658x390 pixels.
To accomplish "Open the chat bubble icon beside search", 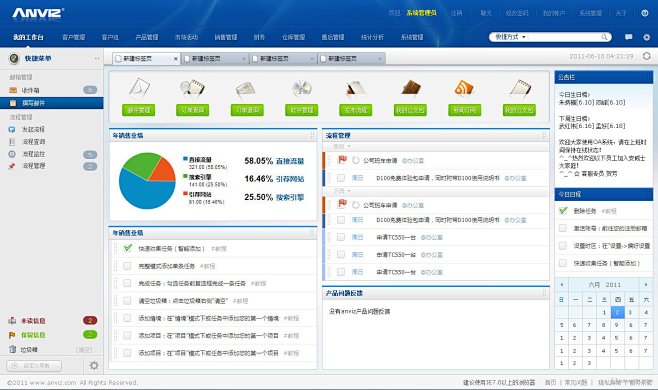I will (x=628, y=37).
